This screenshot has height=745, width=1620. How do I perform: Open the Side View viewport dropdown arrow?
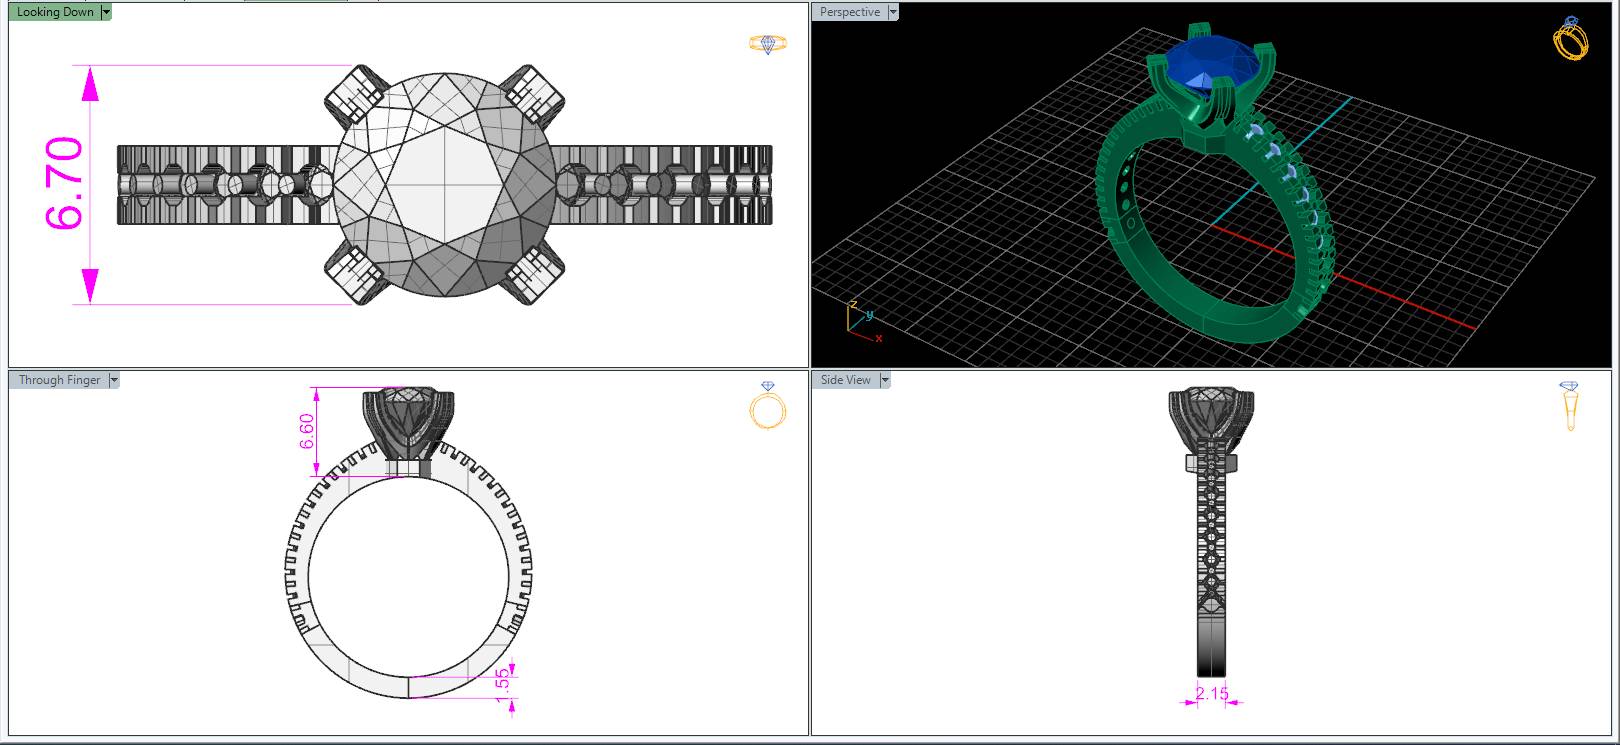click(885, 380)
